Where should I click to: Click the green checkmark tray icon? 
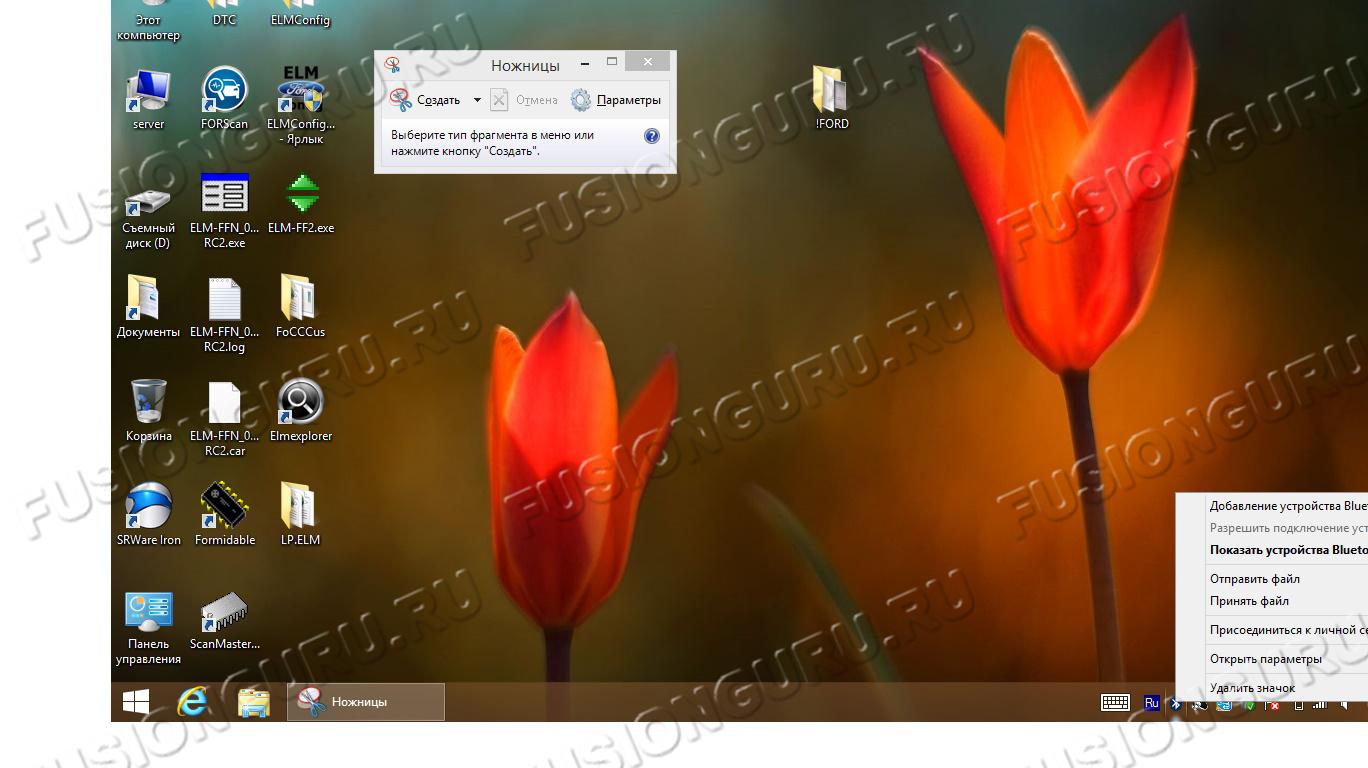point(1249,705)
